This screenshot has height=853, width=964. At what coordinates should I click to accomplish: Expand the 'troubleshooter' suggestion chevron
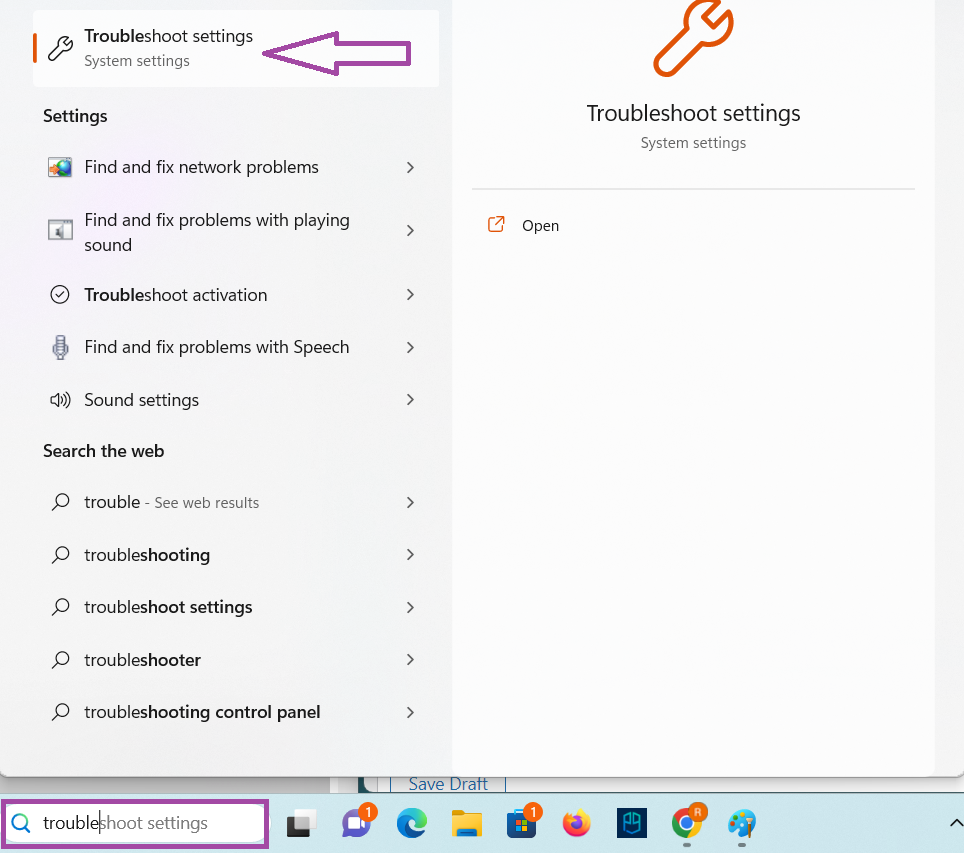410,660
